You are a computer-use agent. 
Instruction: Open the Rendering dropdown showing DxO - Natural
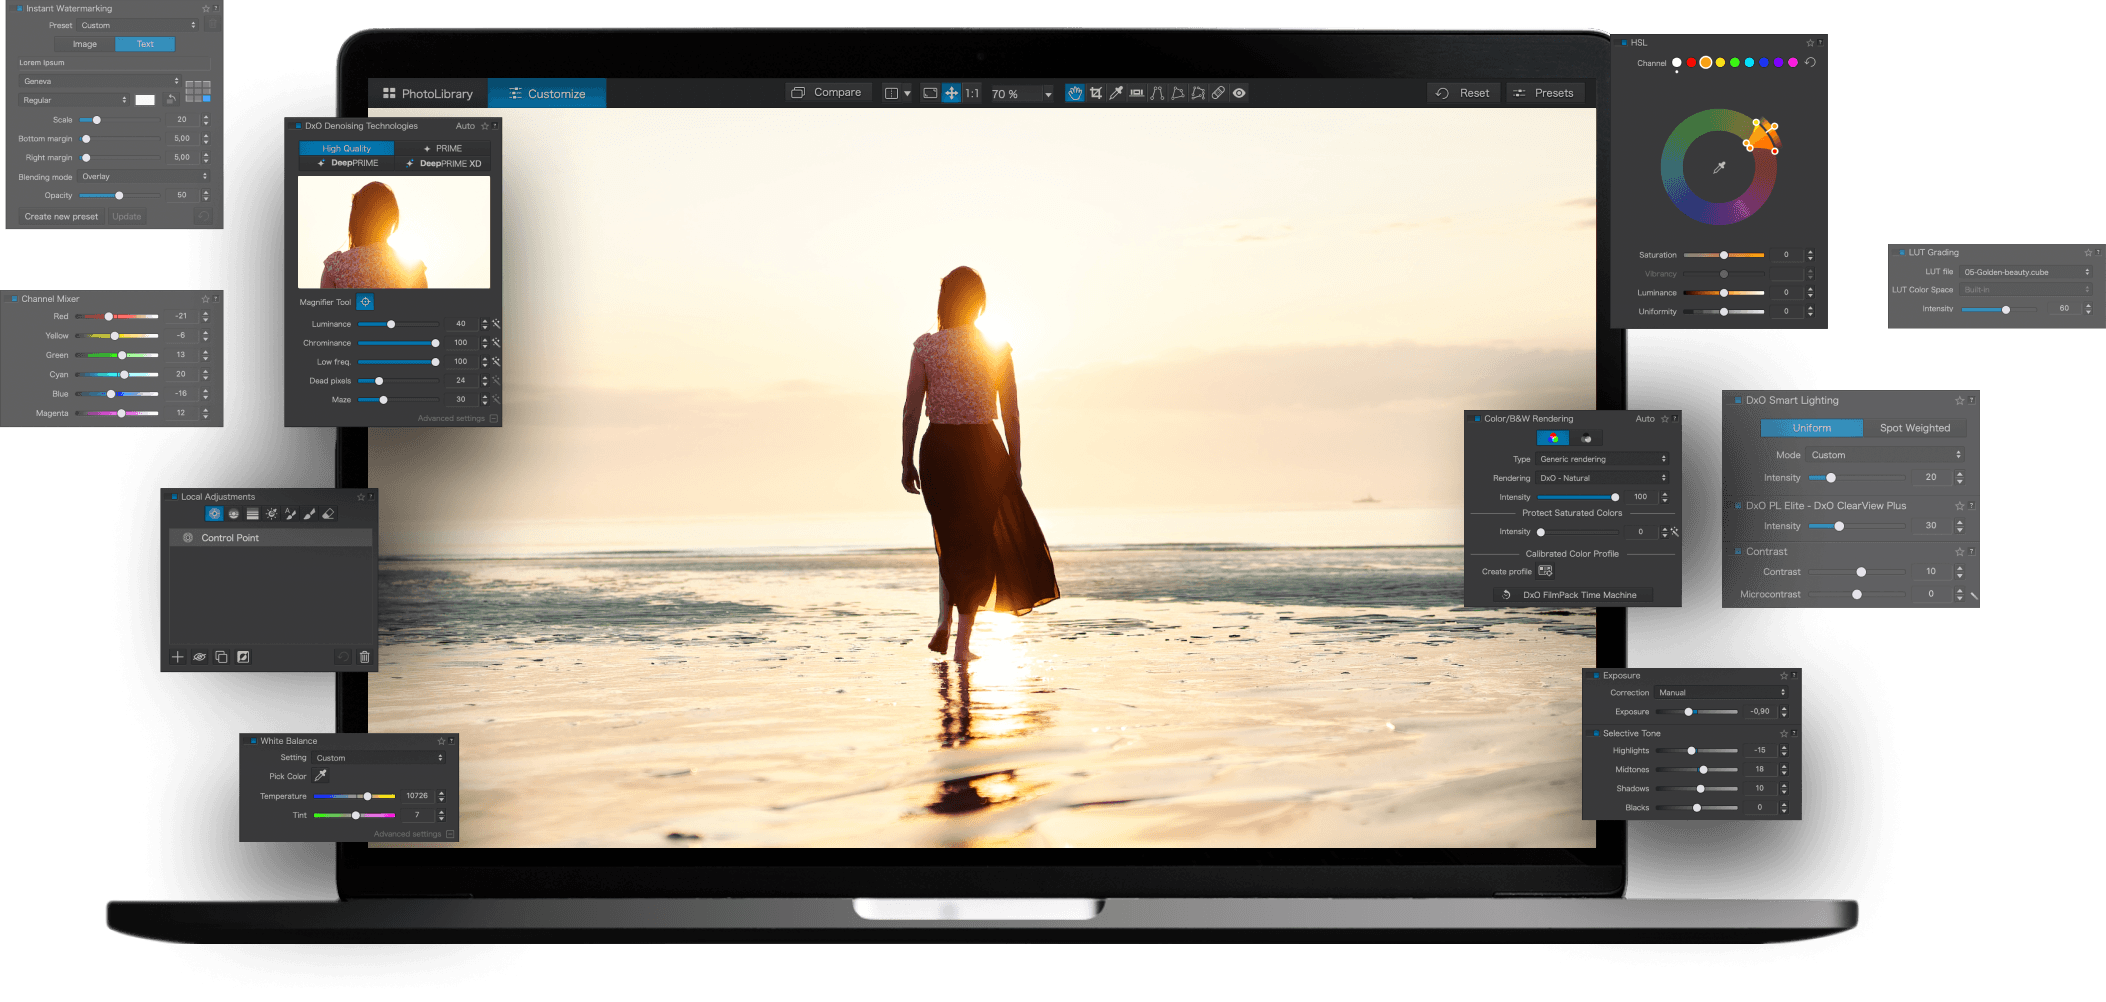[1602, 478]
